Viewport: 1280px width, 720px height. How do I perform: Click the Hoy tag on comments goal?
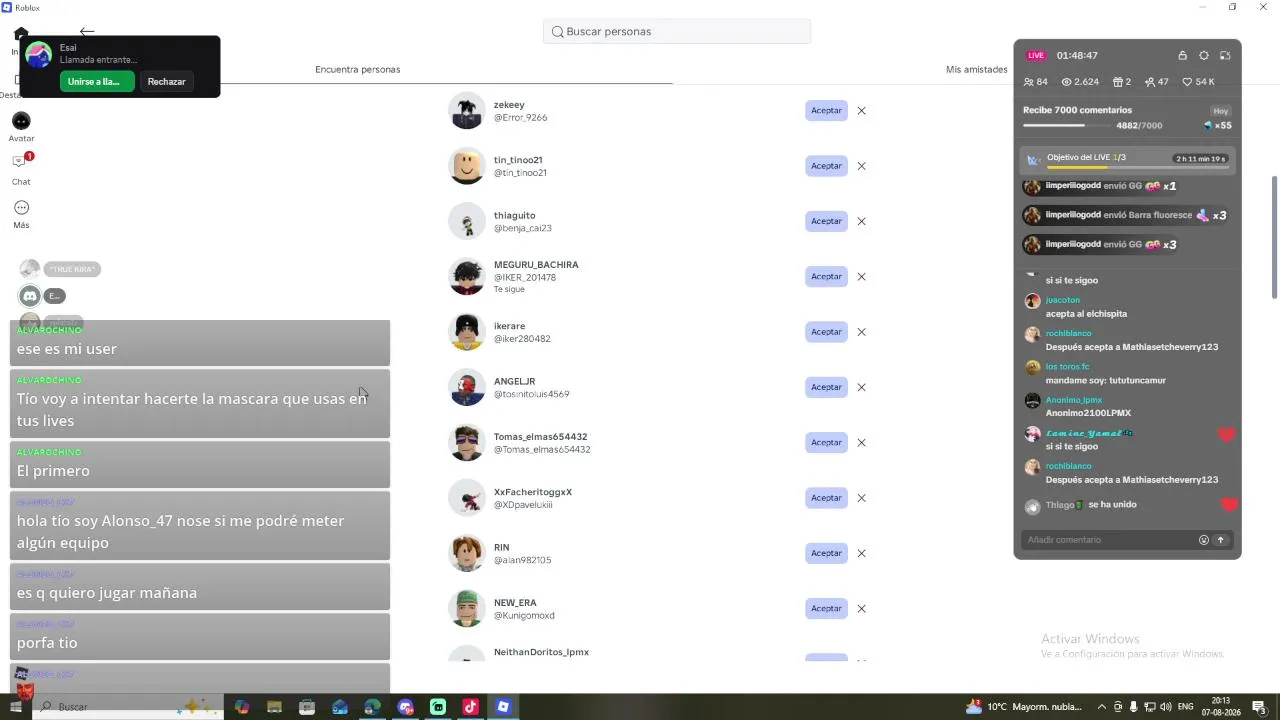[x=1220, y=111]
